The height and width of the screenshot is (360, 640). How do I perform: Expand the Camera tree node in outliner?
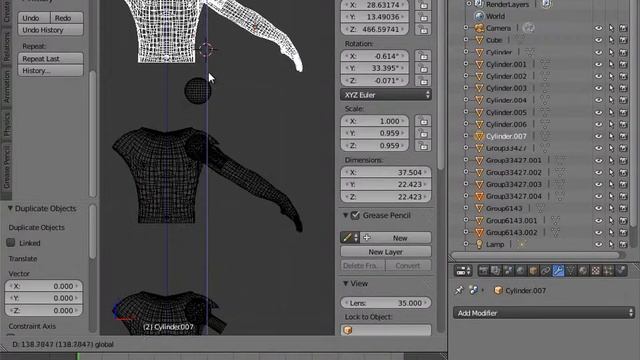click(x=466, y=28)
